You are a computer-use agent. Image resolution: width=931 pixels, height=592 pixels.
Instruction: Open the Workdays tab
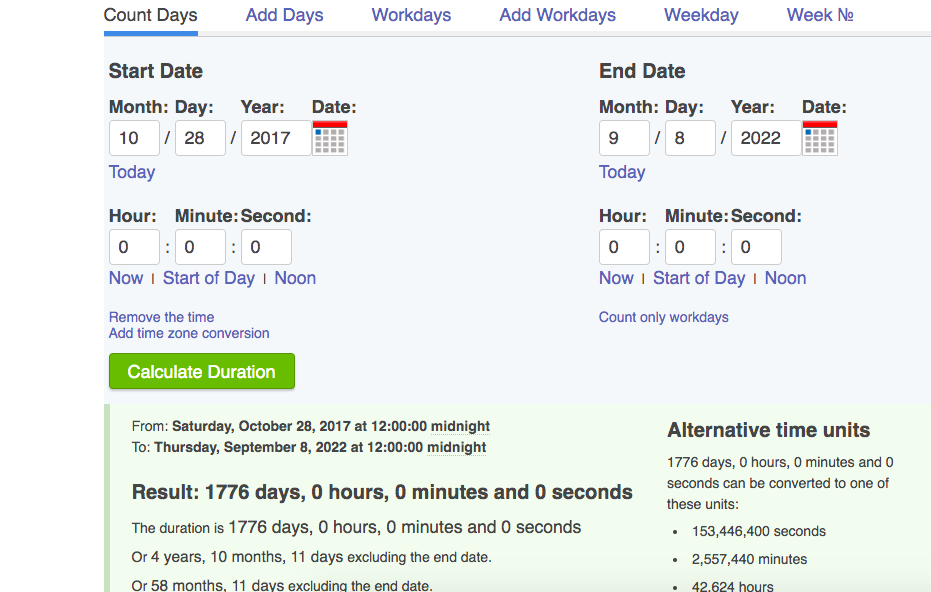click(x=411, y=15)
